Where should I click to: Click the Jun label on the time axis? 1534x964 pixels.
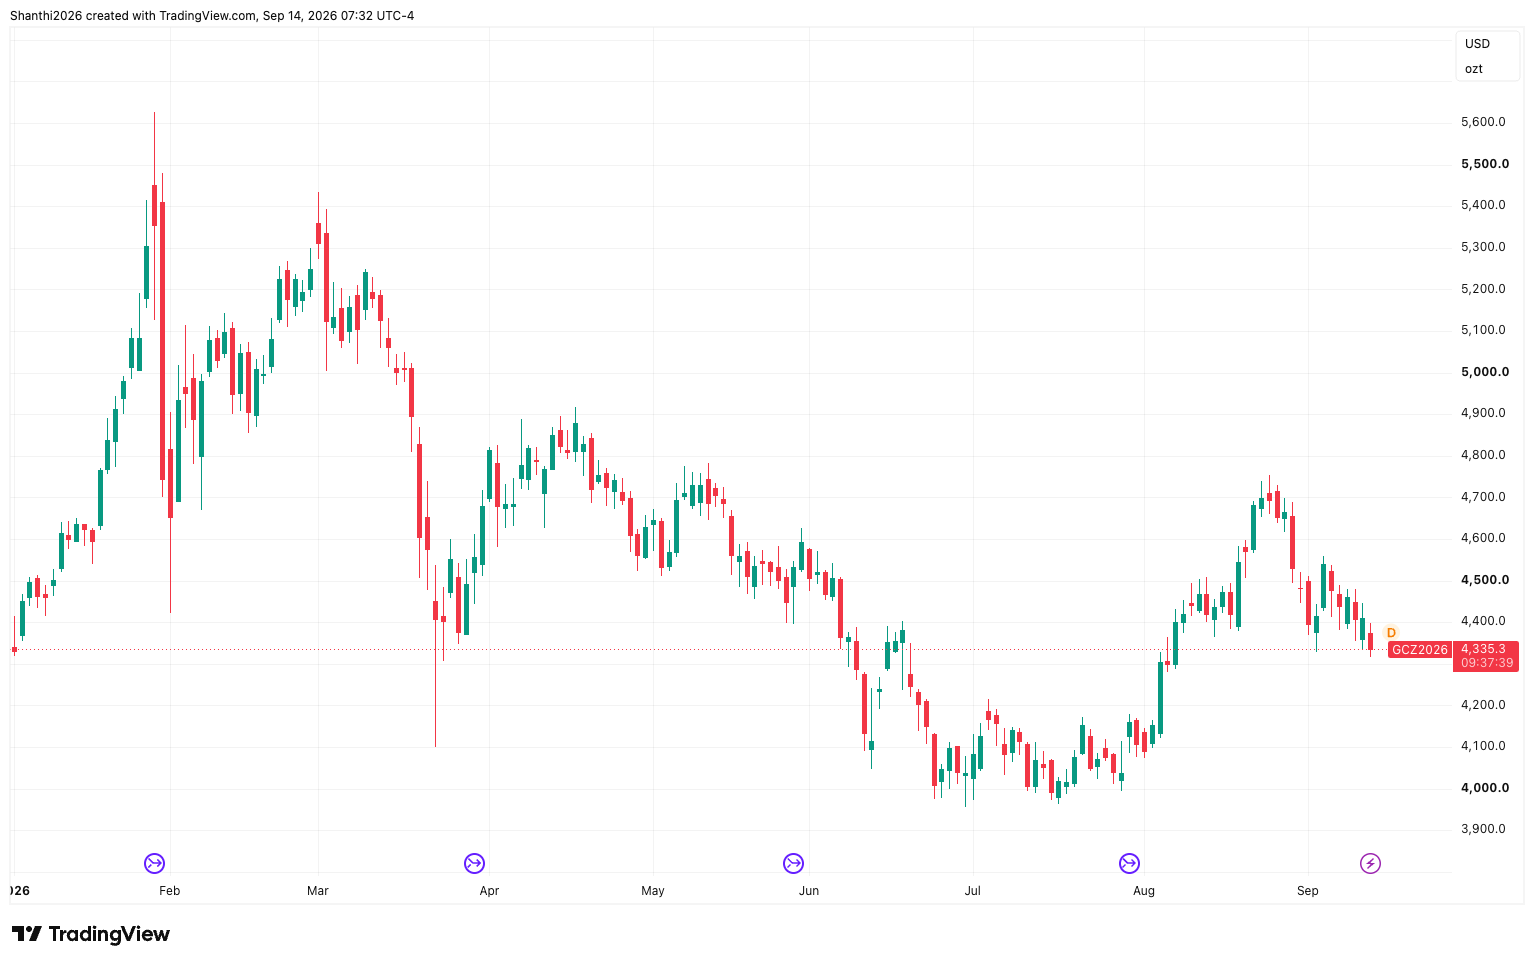[x=809, y=891]
